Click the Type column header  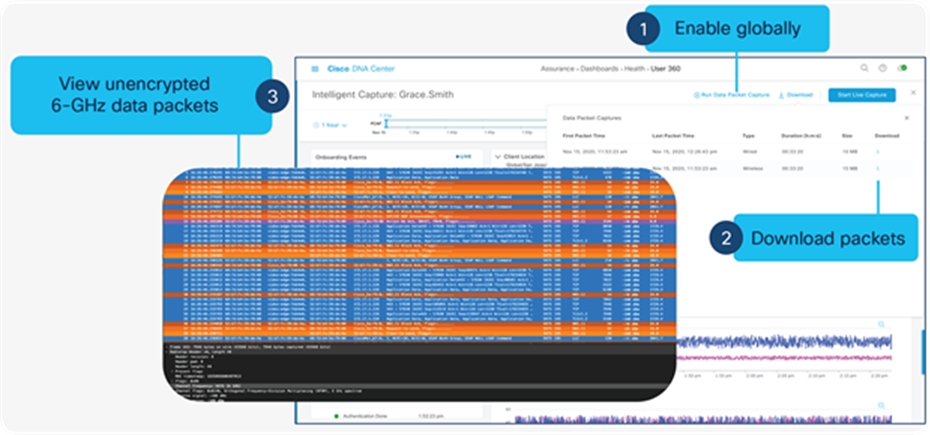(748, 136)
